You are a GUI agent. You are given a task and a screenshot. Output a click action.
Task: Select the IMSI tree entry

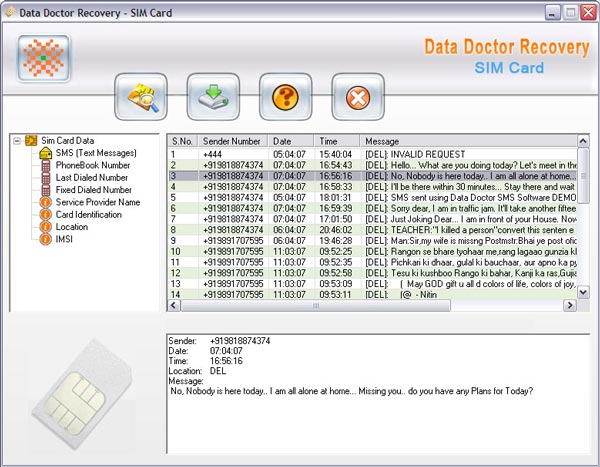pyautogui.click(x=64, y=239)
